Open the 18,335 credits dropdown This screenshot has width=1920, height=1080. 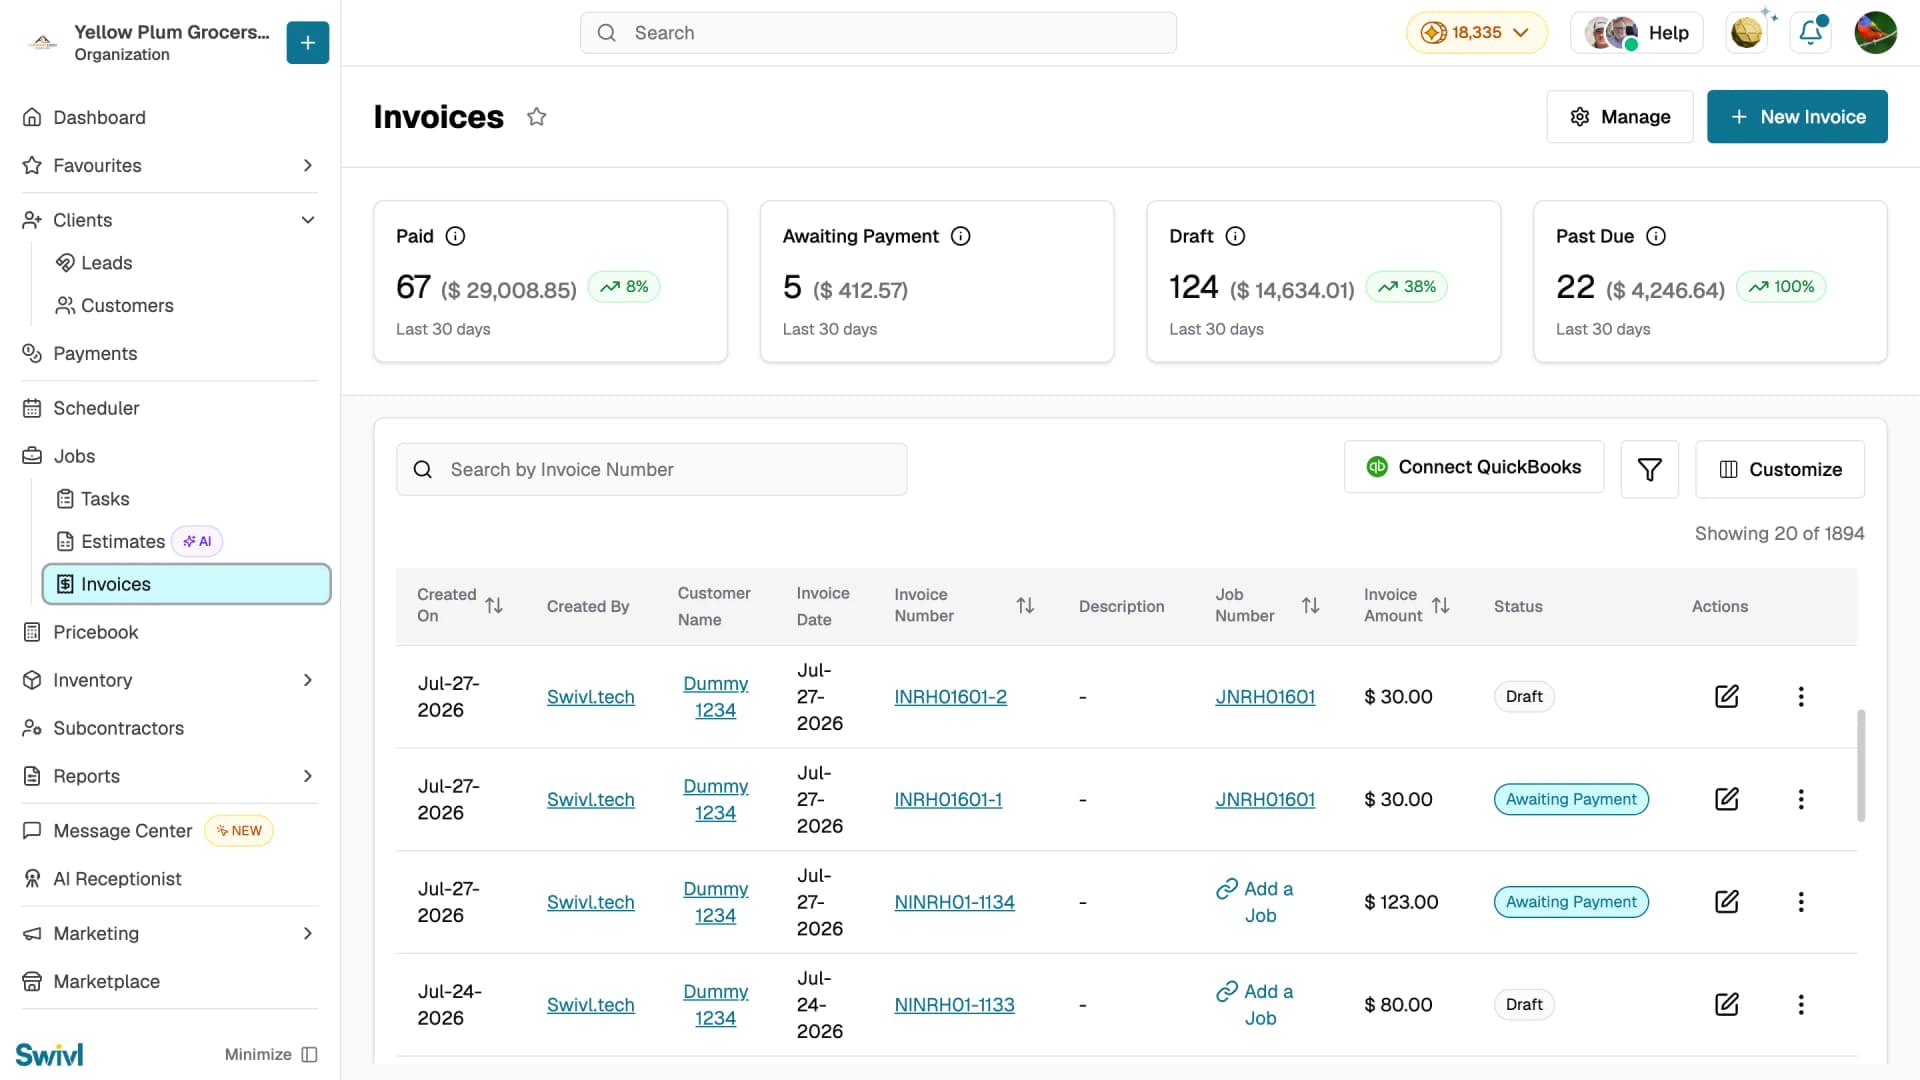(1476, 33)
